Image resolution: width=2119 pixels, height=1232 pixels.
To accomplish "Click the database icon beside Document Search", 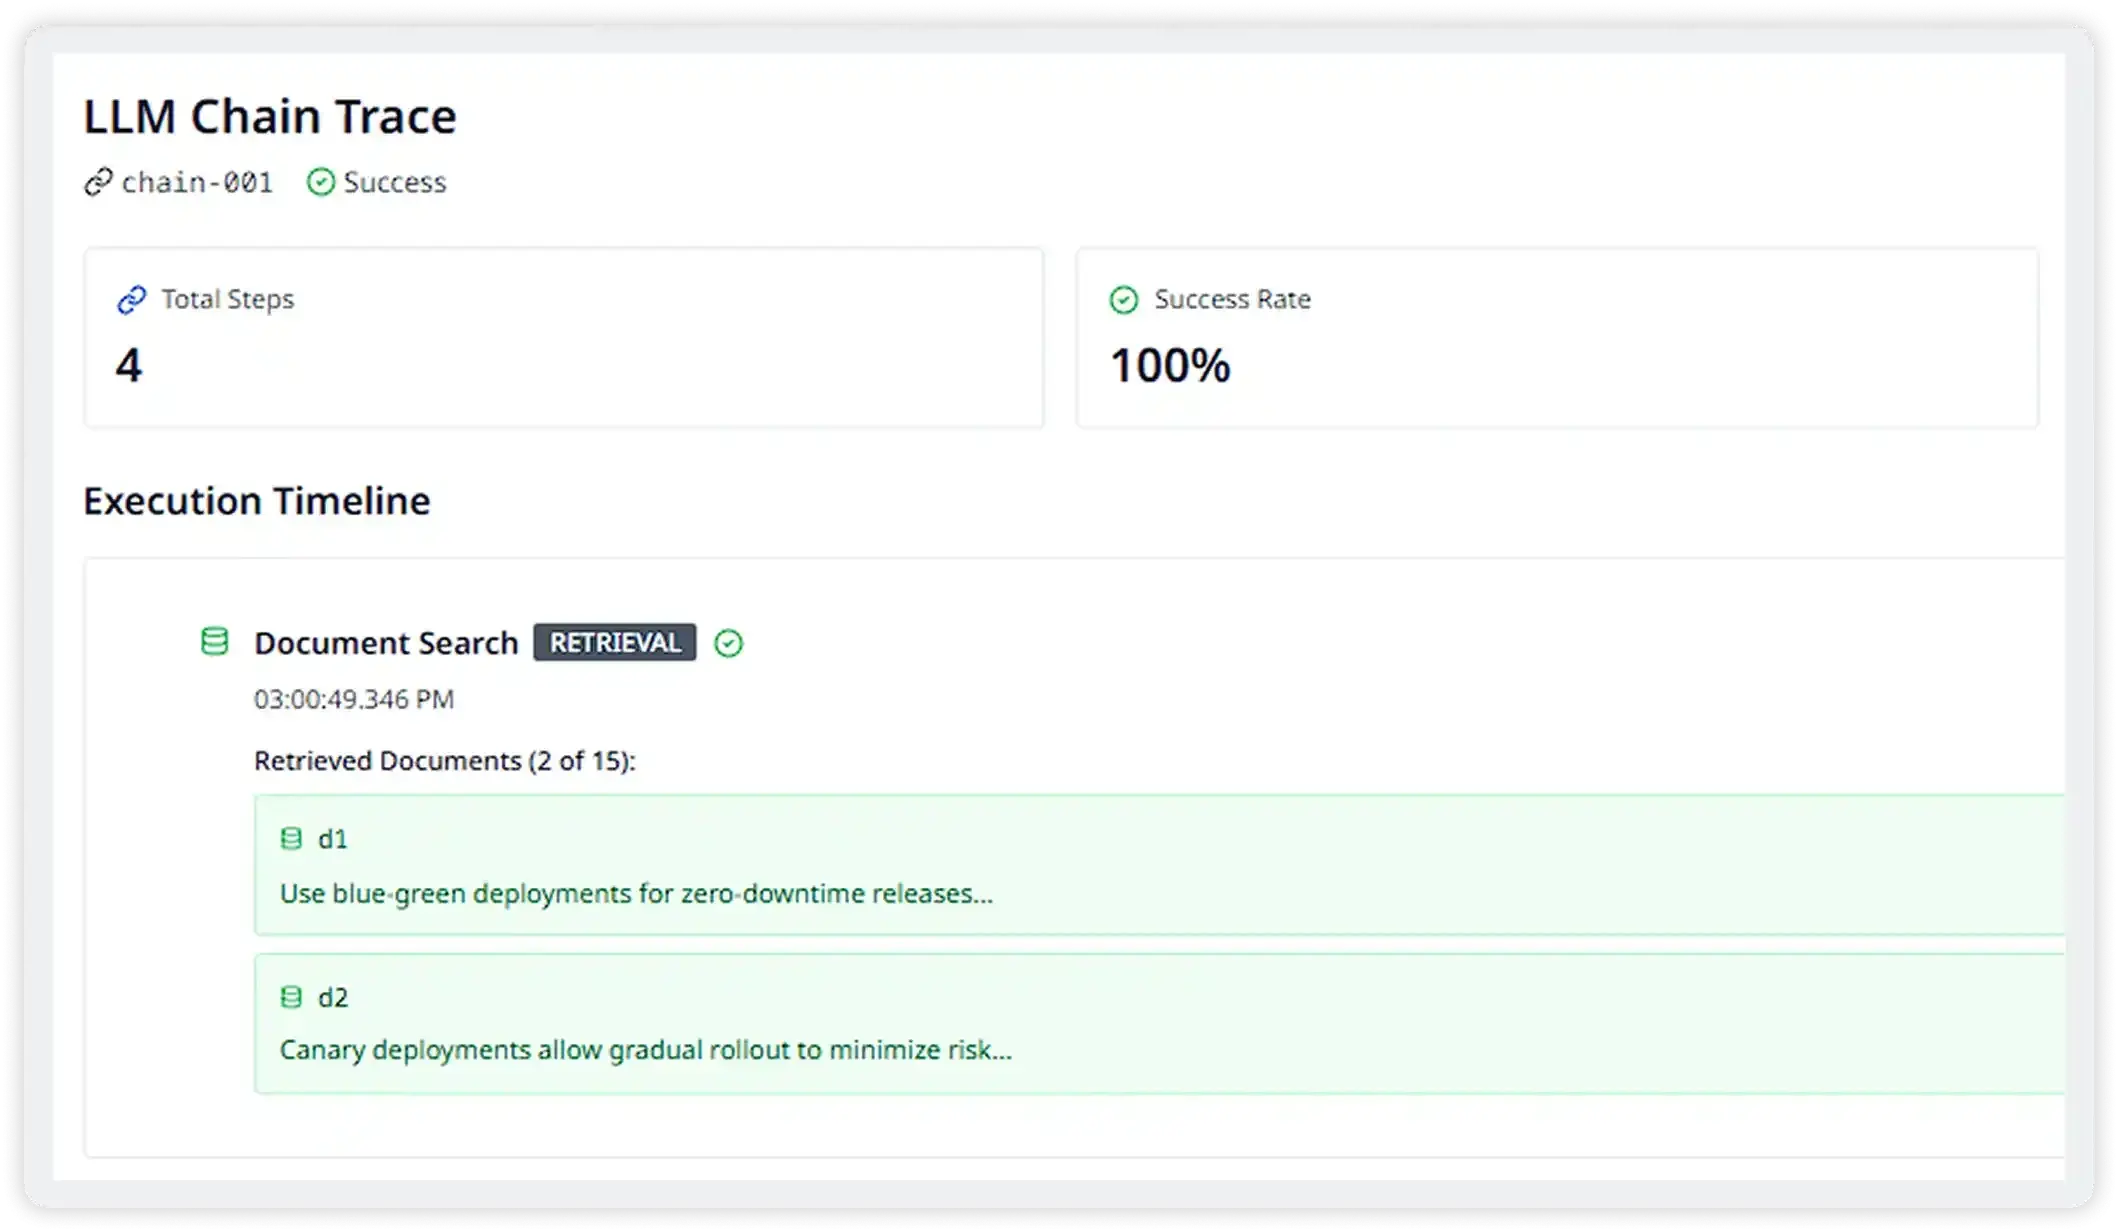I will [215, 642].
